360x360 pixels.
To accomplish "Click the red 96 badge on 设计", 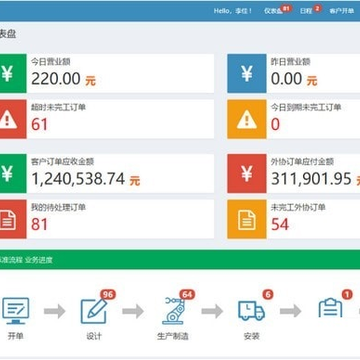I will (108, 295).
